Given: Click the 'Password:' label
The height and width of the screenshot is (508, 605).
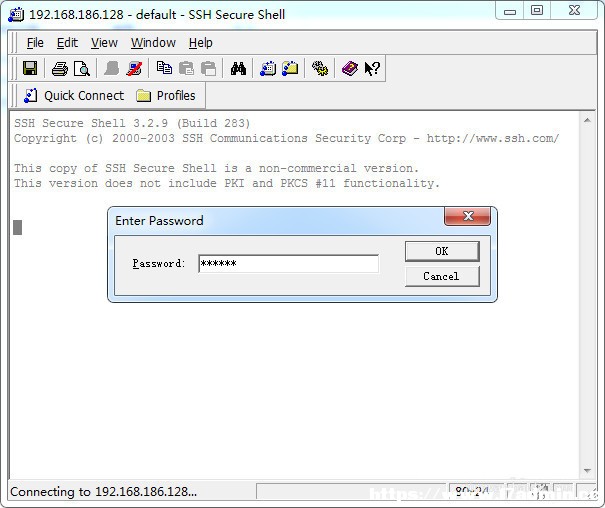Looking at the screenshot, I should (x=159, y=263).
